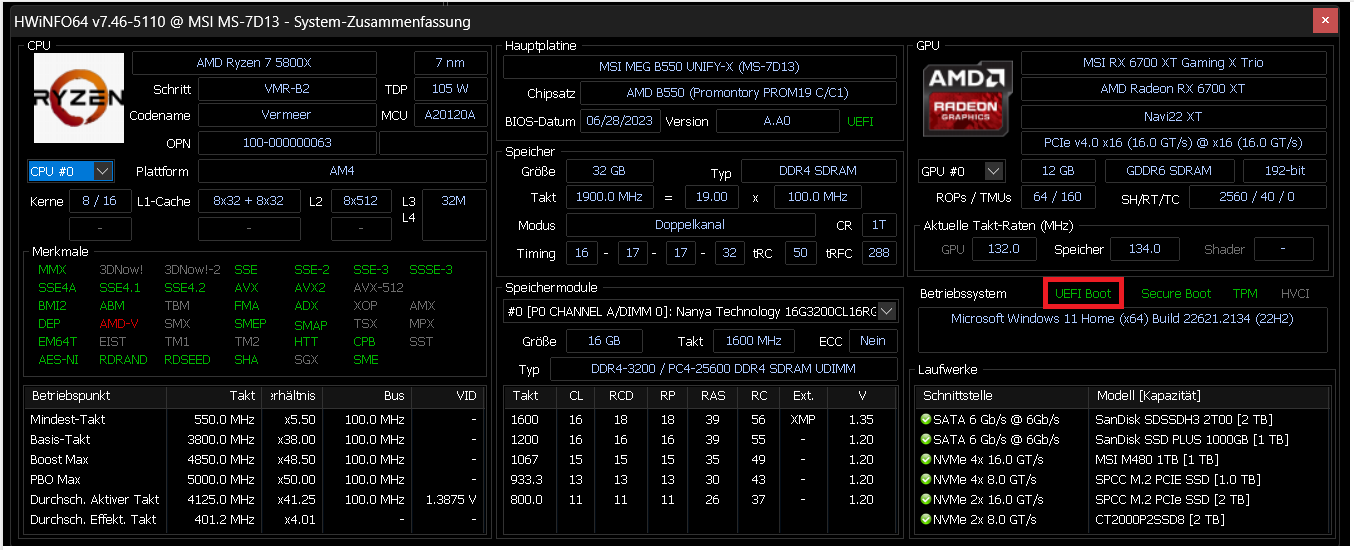Click the 105 W TDP field
The width and height of the screenshot is (1354, 550).
449,89
